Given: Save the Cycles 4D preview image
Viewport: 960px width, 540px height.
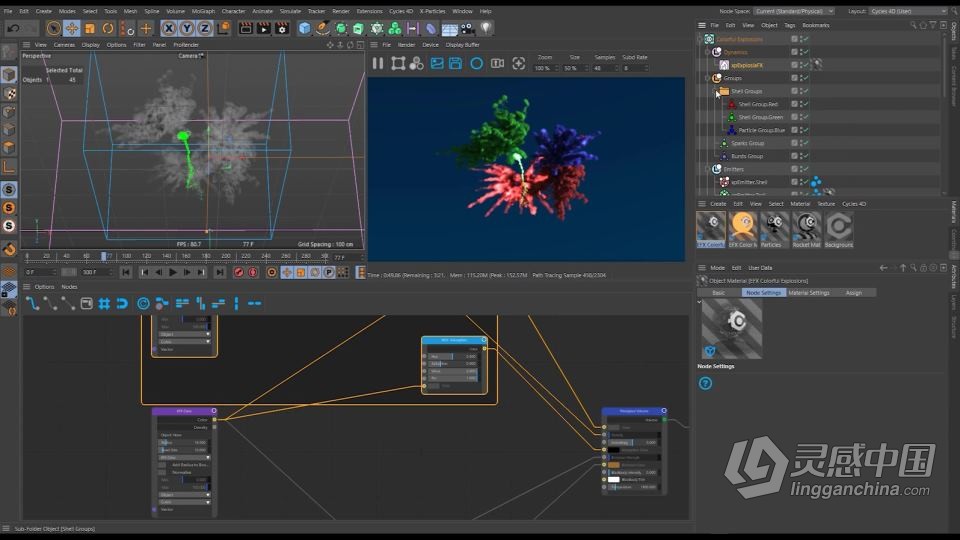Looking at the screenshot, I should (x=456, y=64).
